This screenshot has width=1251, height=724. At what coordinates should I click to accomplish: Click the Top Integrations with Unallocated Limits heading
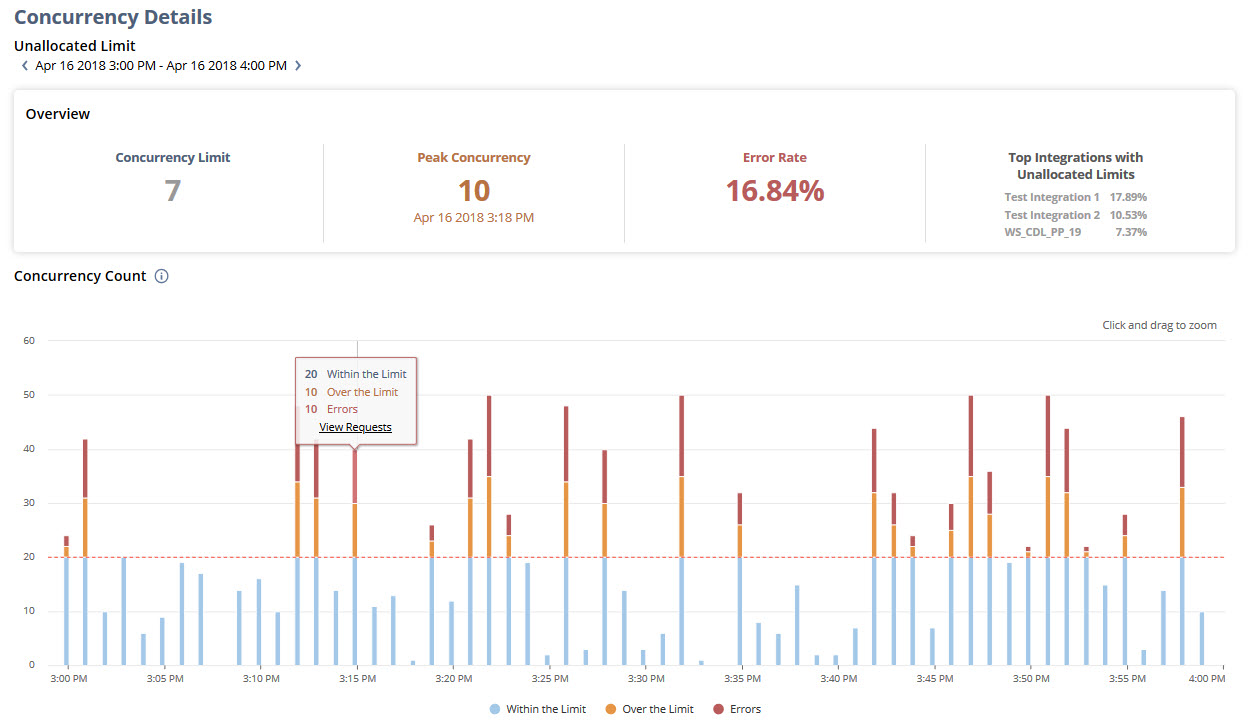point(1076,166)
